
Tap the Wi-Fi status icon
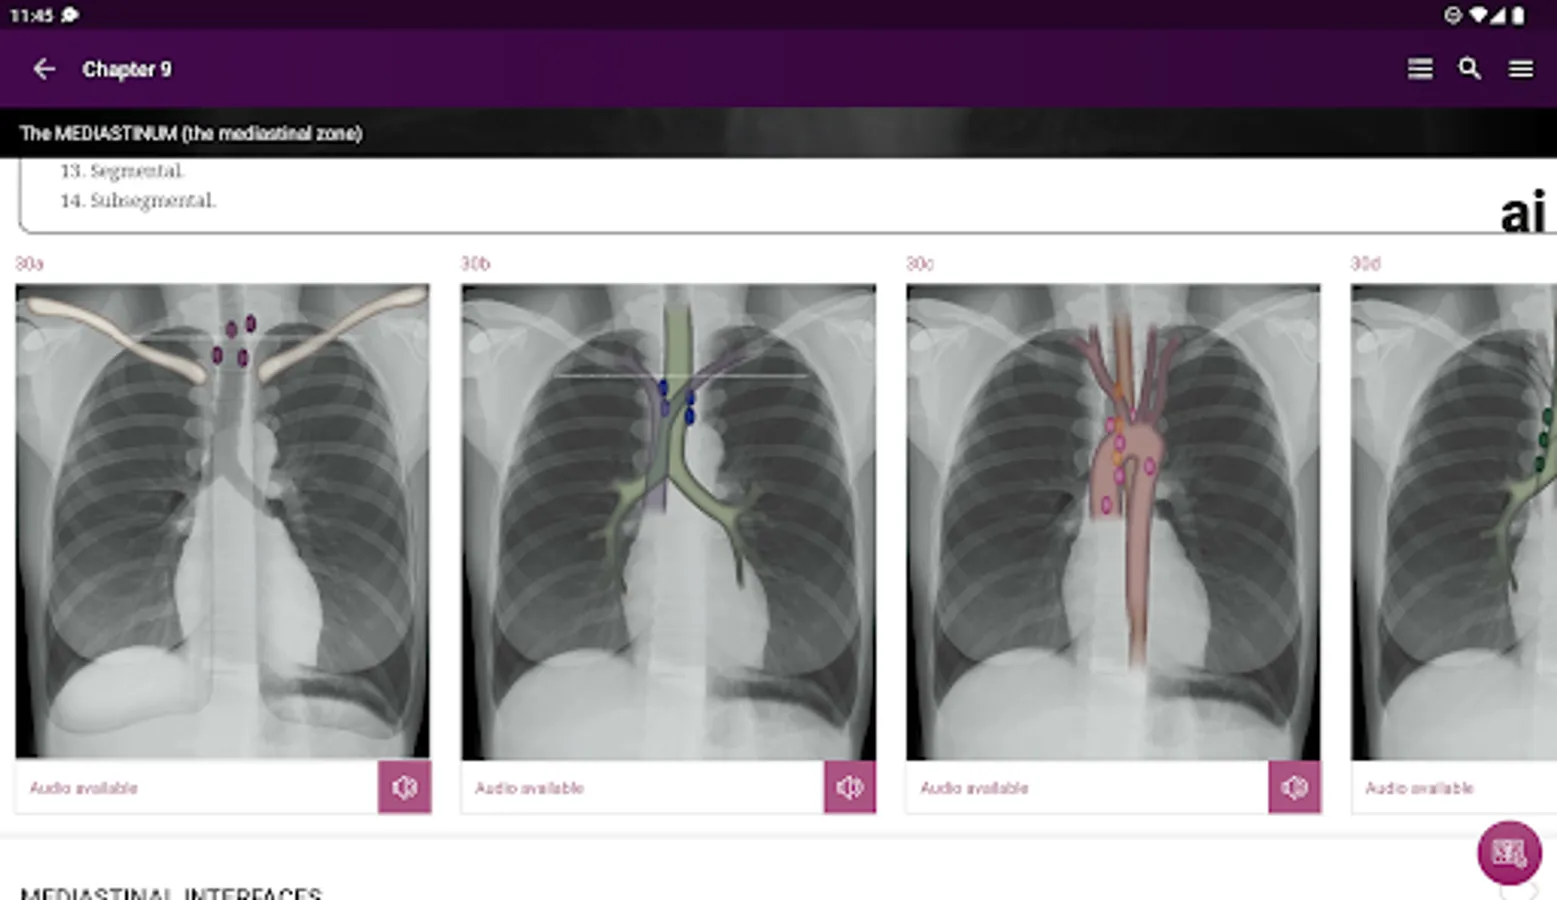tap(1477, 15)
